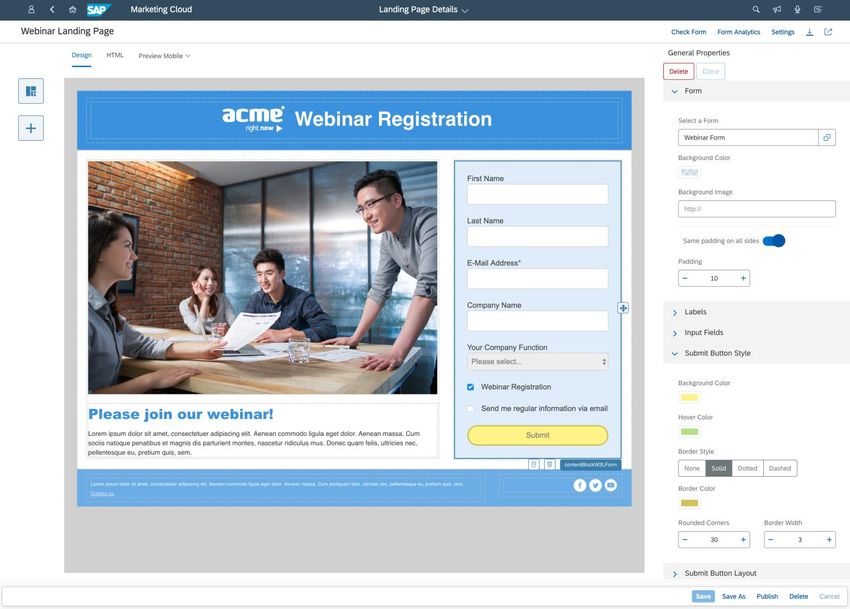Image resolution: width=850 pixels, height=609 pixels.
Task: Increase Rounded Corners value
Action: coord(743,540)
